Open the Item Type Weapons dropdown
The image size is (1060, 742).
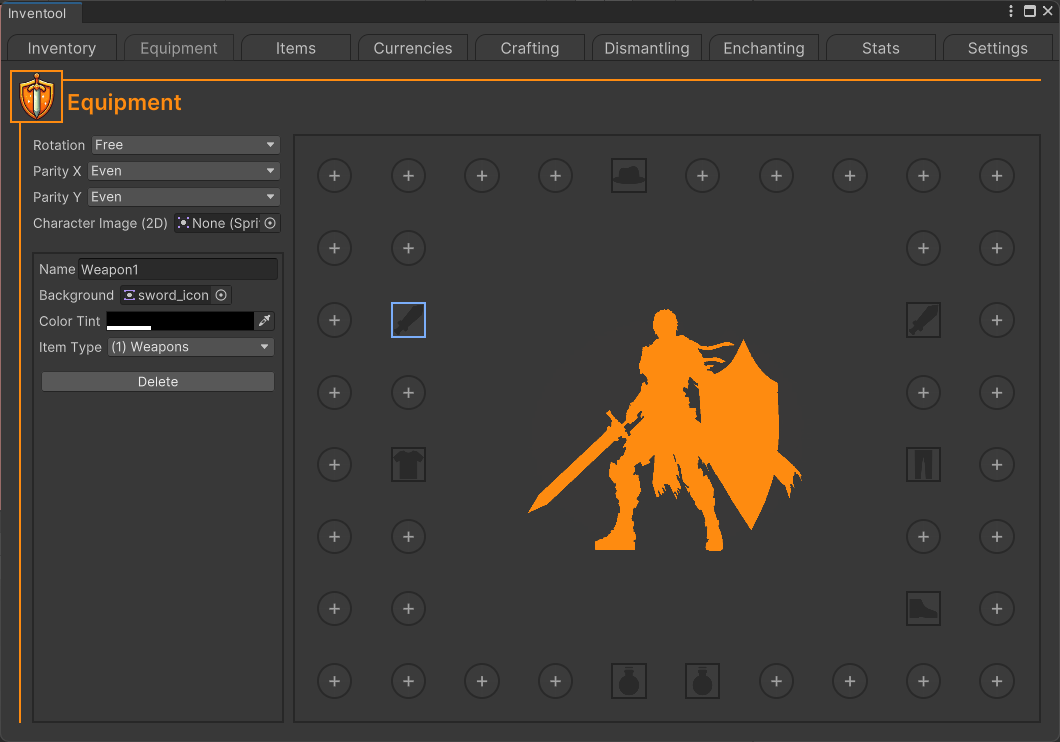pos(190,347)
